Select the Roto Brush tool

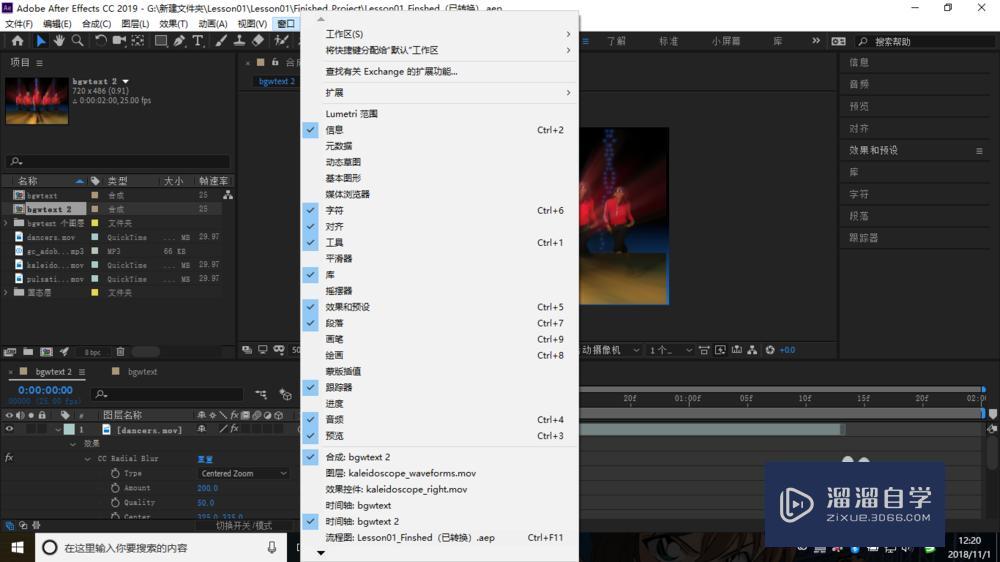tap(281, 41)
